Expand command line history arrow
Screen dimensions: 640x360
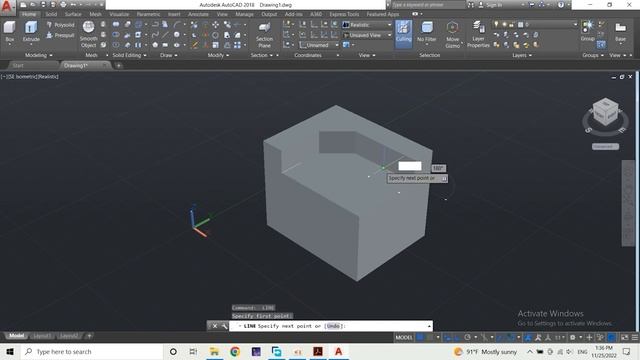click(x=429, y=326)
